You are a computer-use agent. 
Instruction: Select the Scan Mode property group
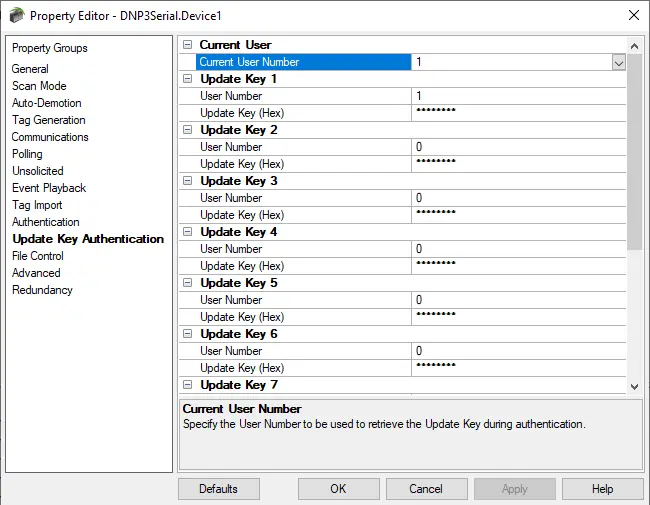click(39, 86)
